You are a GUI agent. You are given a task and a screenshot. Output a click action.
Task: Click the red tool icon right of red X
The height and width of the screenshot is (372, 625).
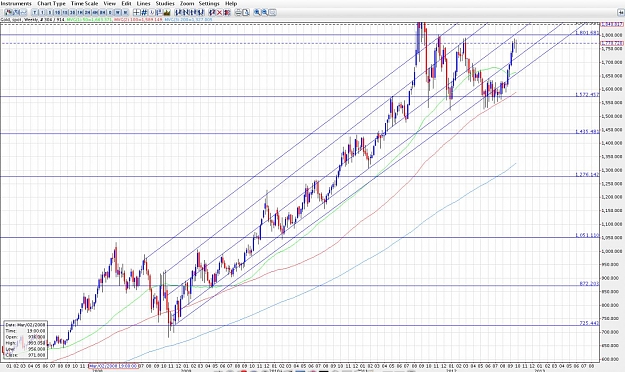[227, 12]
